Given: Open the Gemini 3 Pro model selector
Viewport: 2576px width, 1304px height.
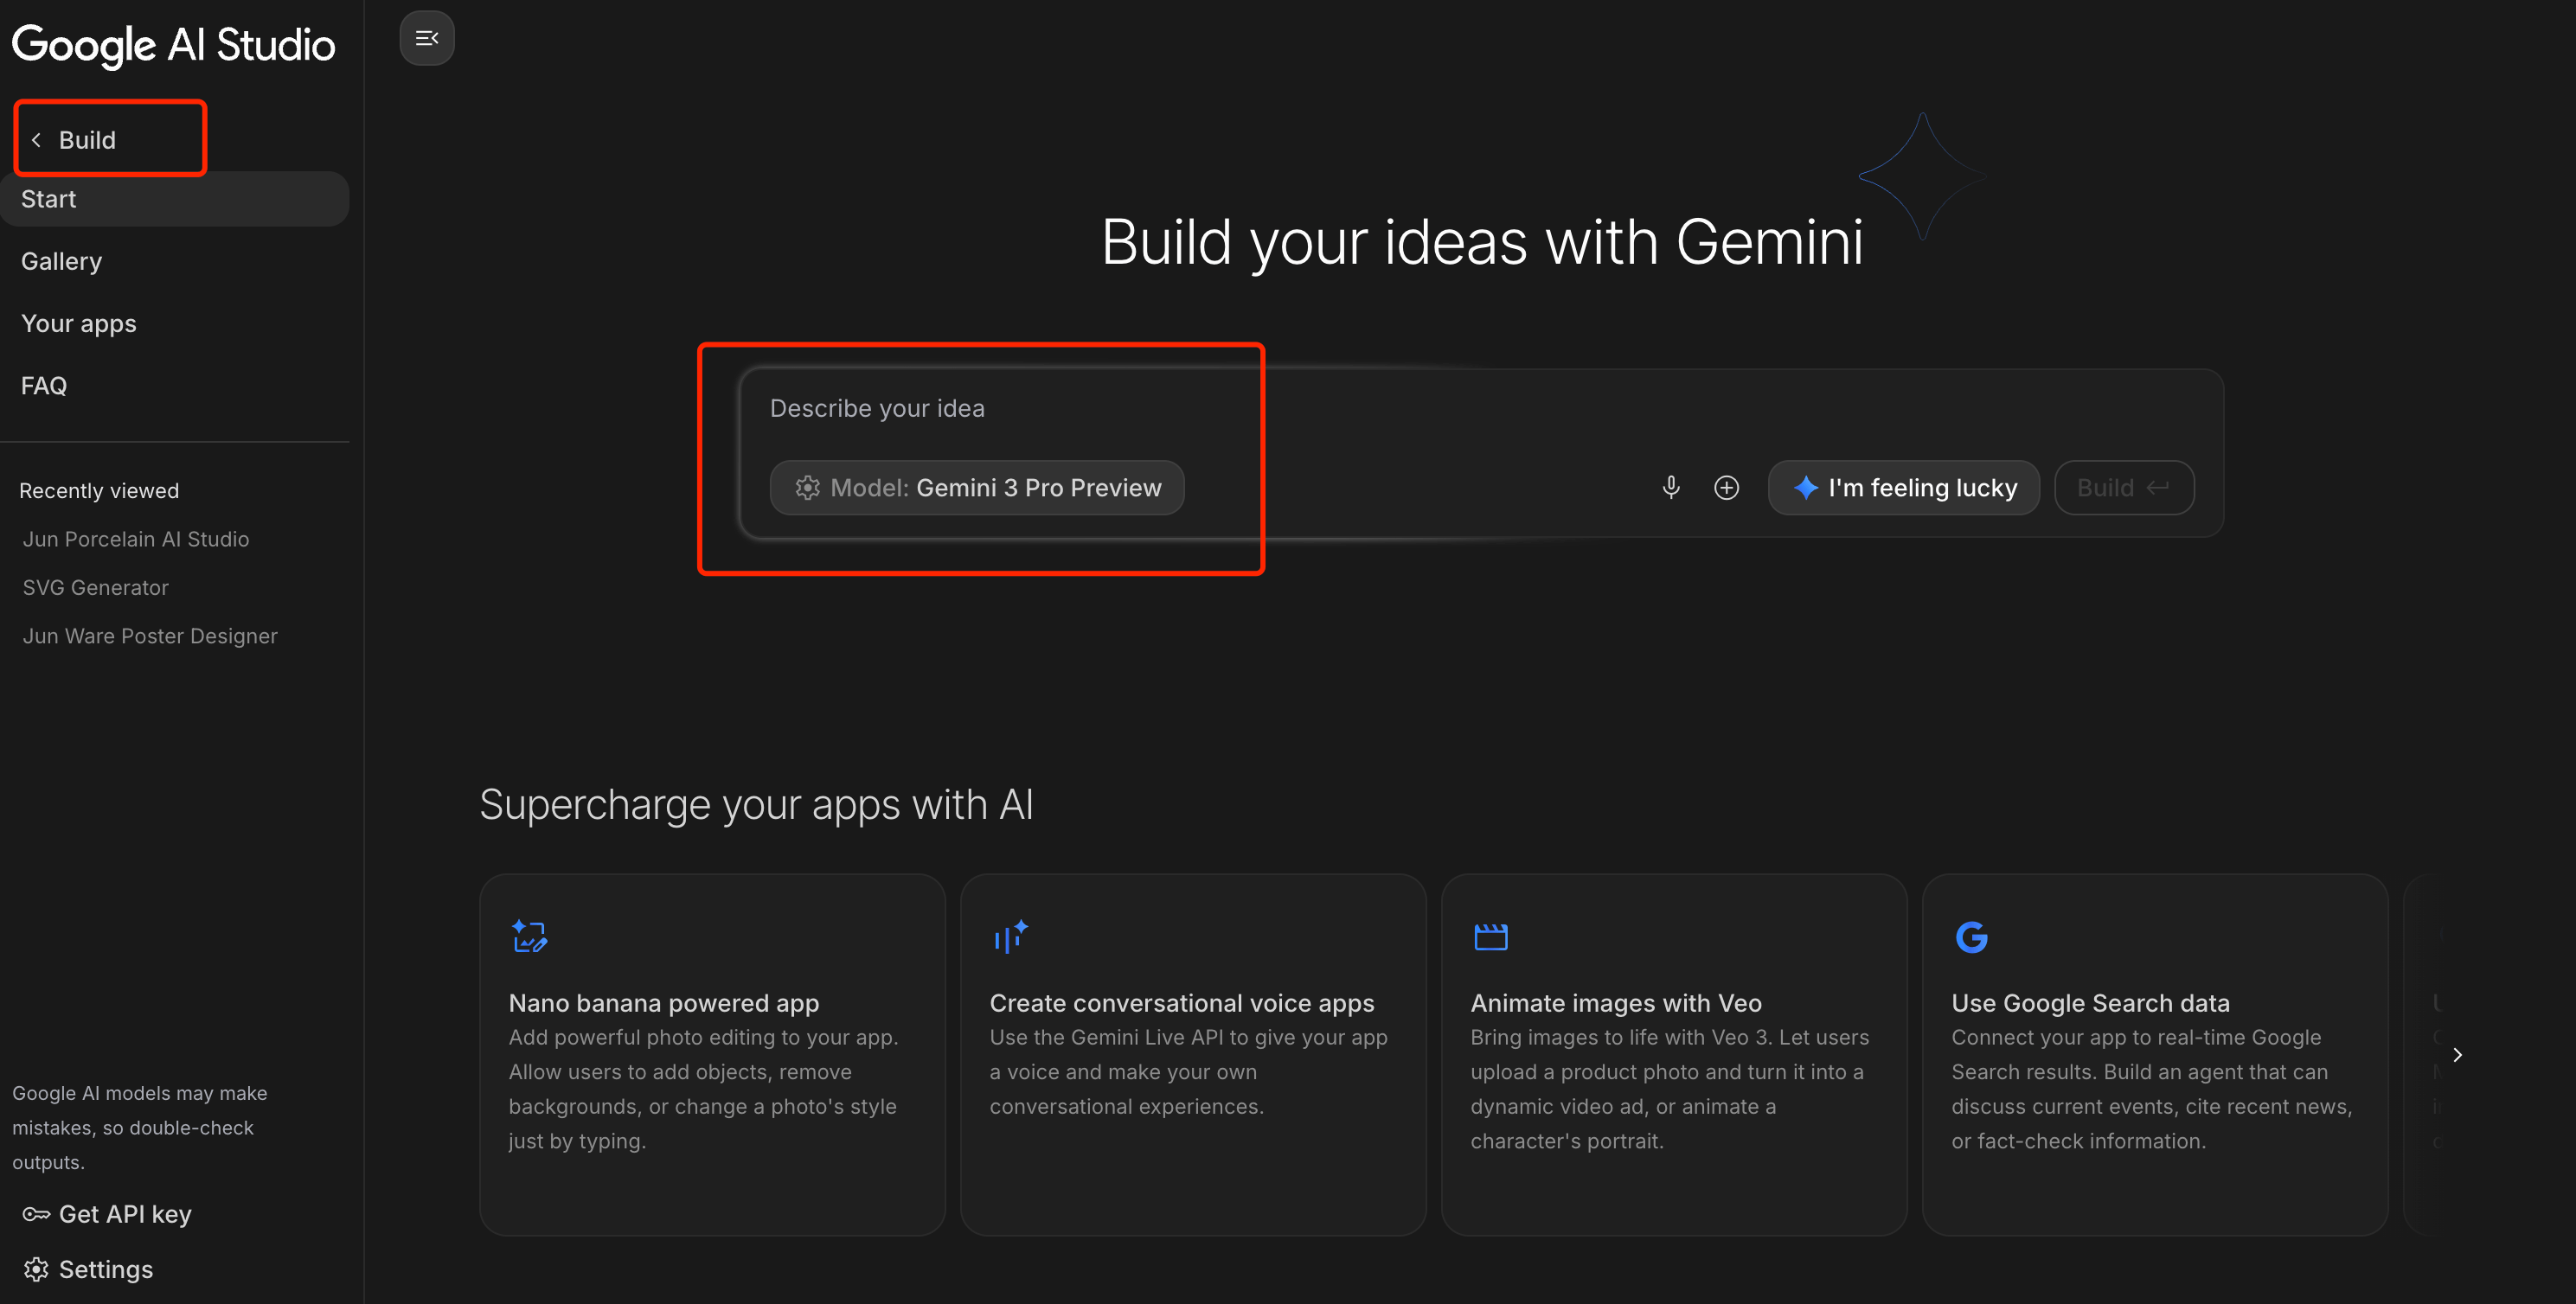Looking at the screenshot, I should (977, 487).
